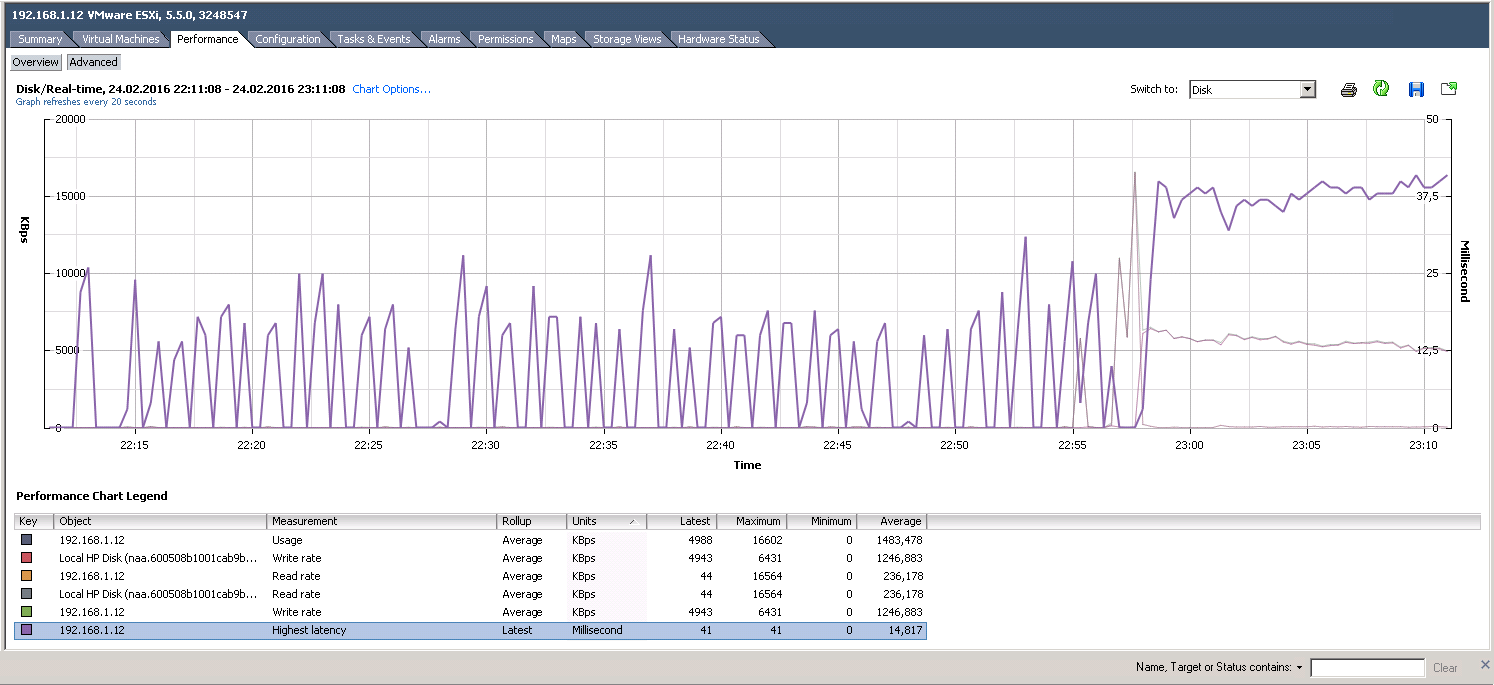The width and height of the screenshot is (1494, 685).
Task: Click the print chart printer icon
Action: click(1348, 90)
